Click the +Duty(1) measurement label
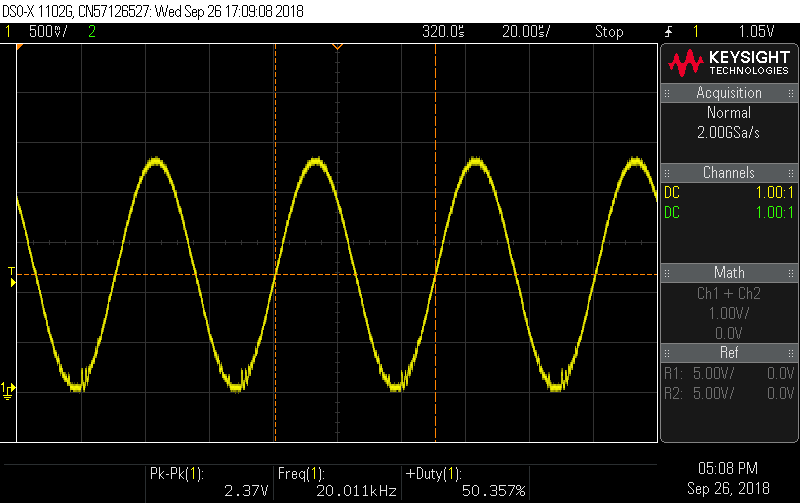This screenshot has height=503, width=800. [x=433, y=474]
